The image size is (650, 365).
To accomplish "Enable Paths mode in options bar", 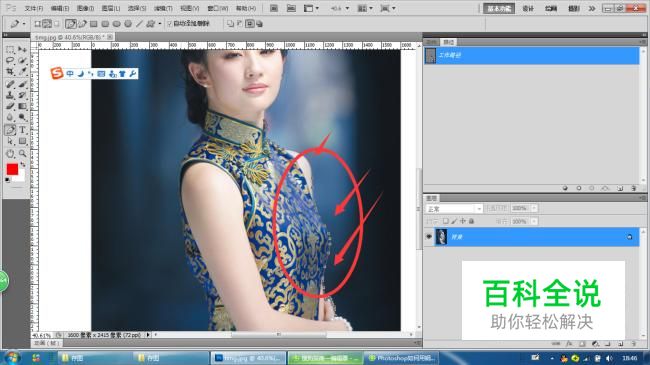I will click(x=47, y=24).
